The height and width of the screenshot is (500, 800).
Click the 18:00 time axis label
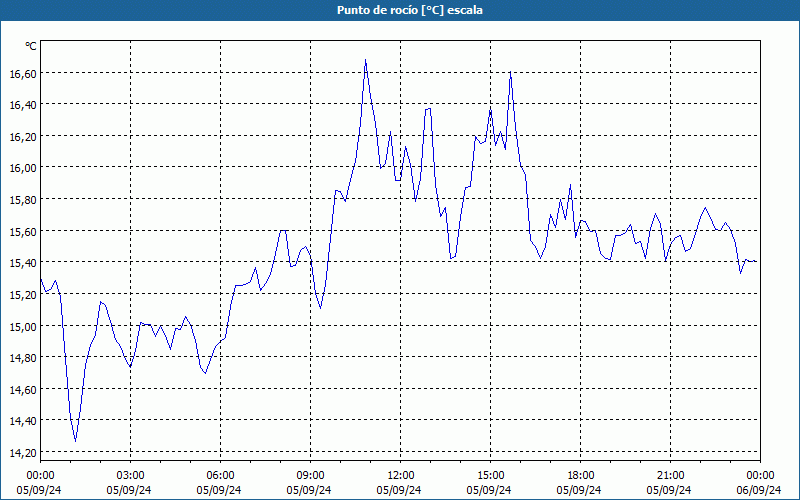point(581,476)
